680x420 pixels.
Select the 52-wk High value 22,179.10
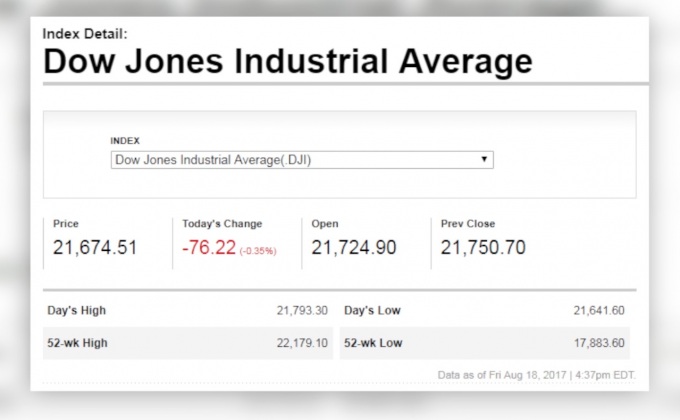click(302, 343)
